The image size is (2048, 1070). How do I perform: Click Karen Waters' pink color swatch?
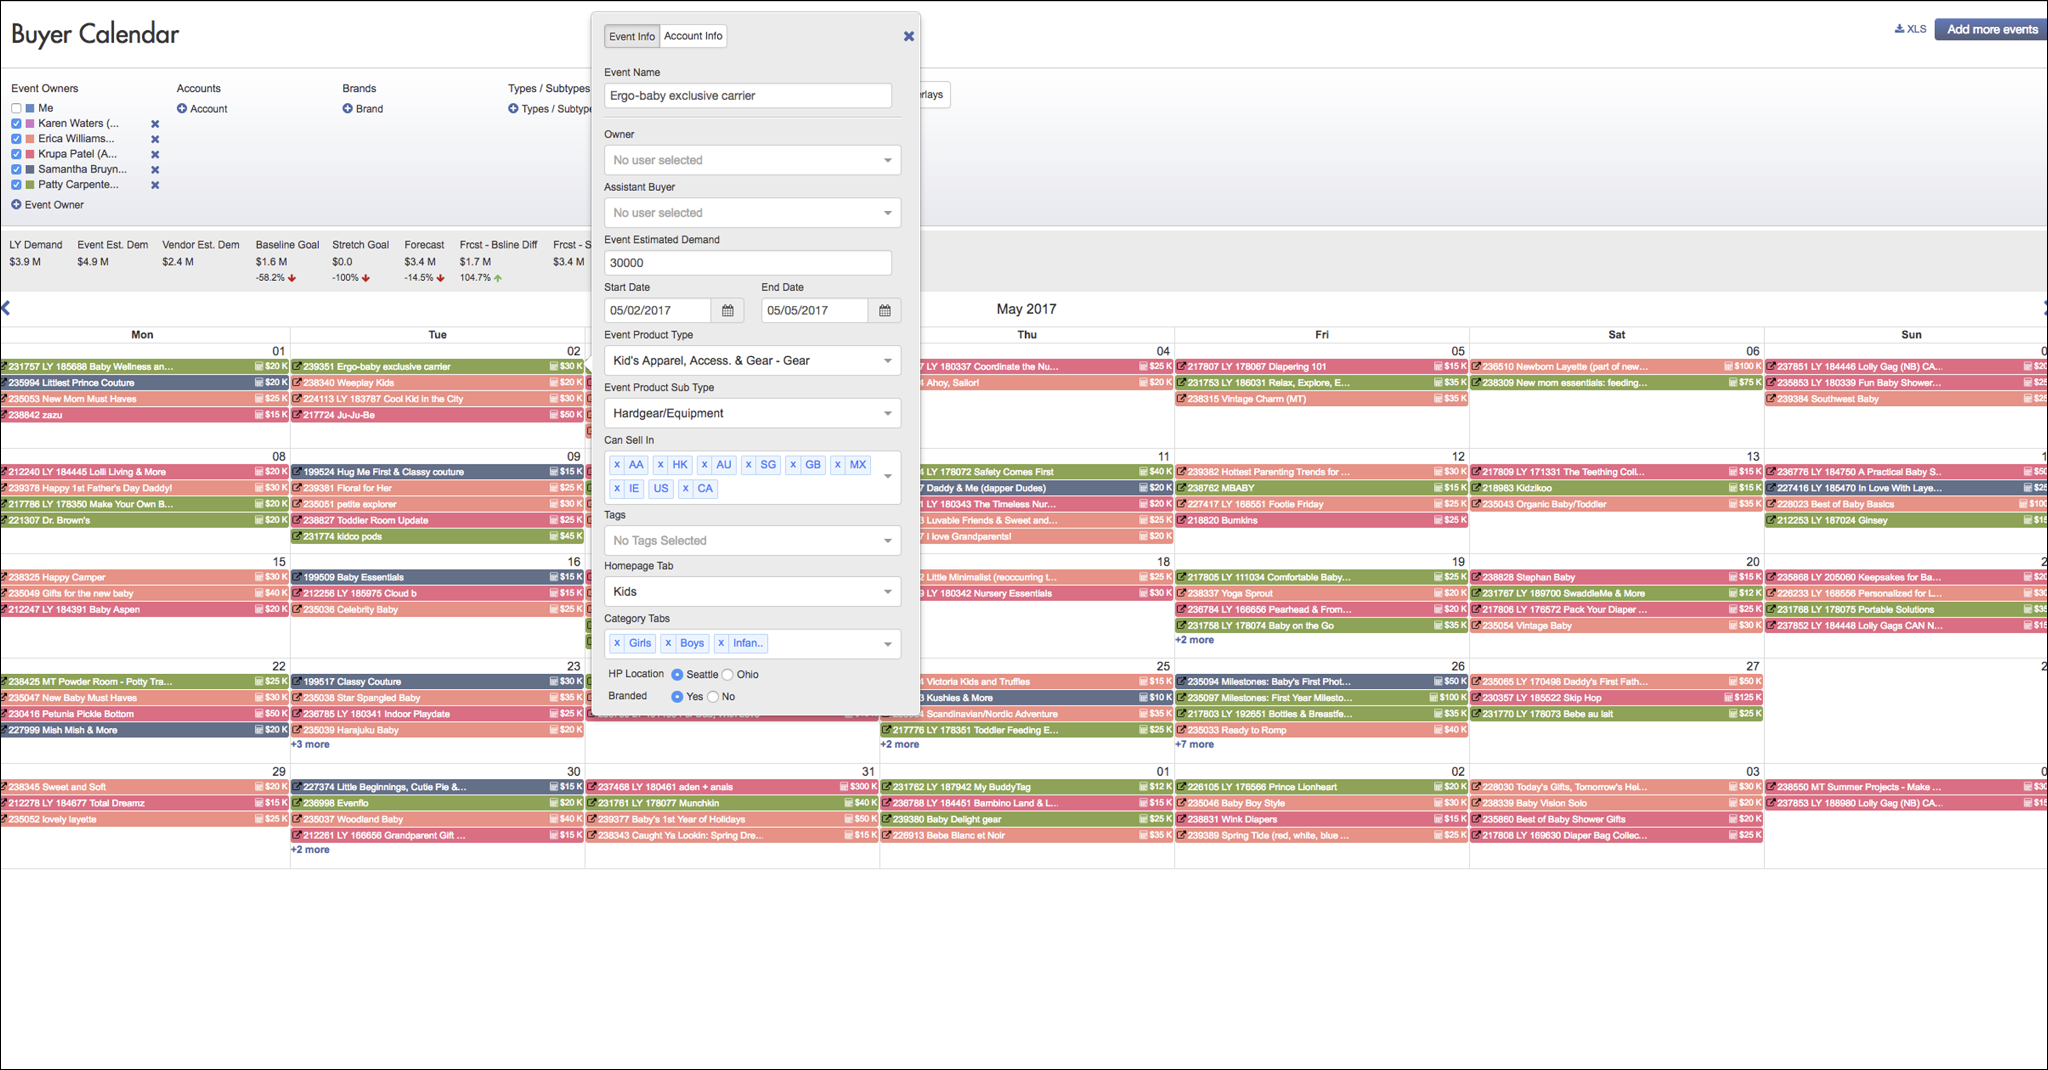[30, 124]
